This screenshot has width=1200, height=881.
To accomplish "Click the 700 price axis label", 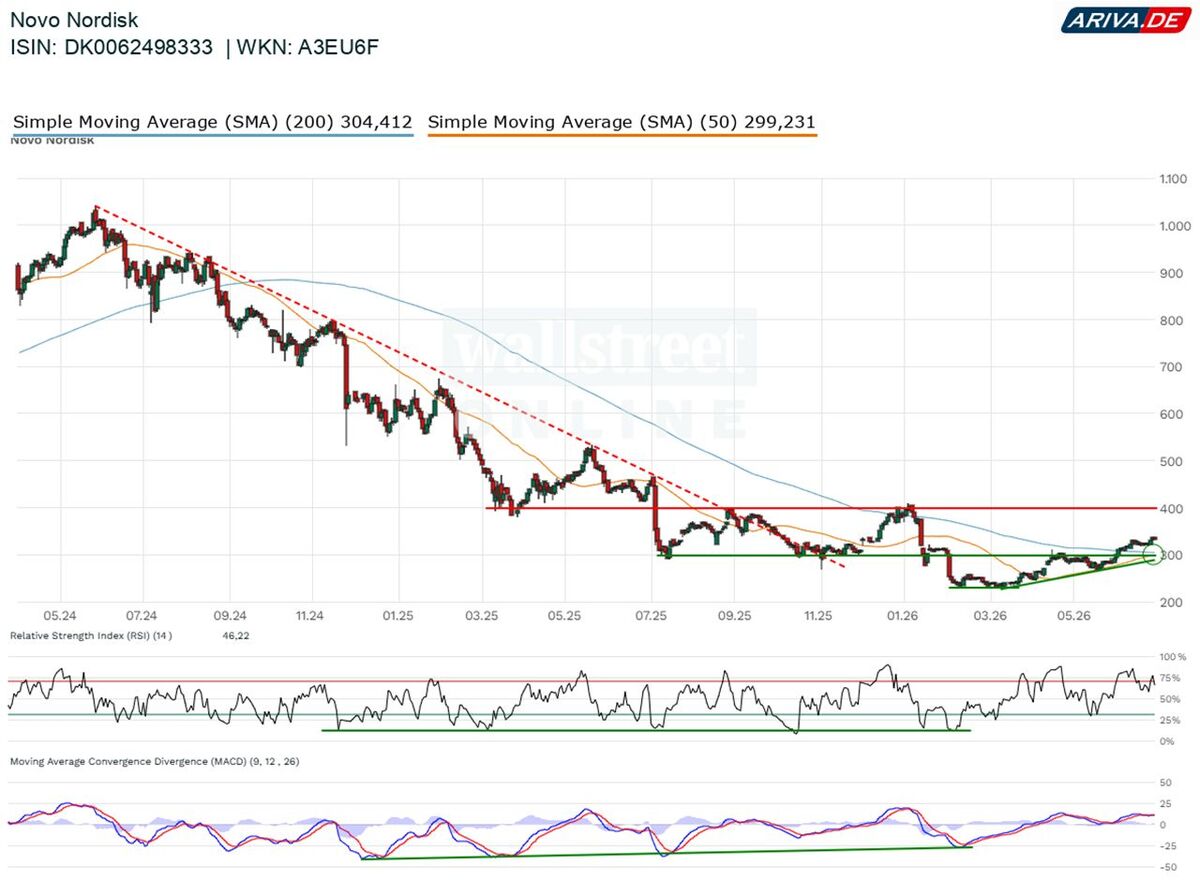I will click(x=1172, y=367).
